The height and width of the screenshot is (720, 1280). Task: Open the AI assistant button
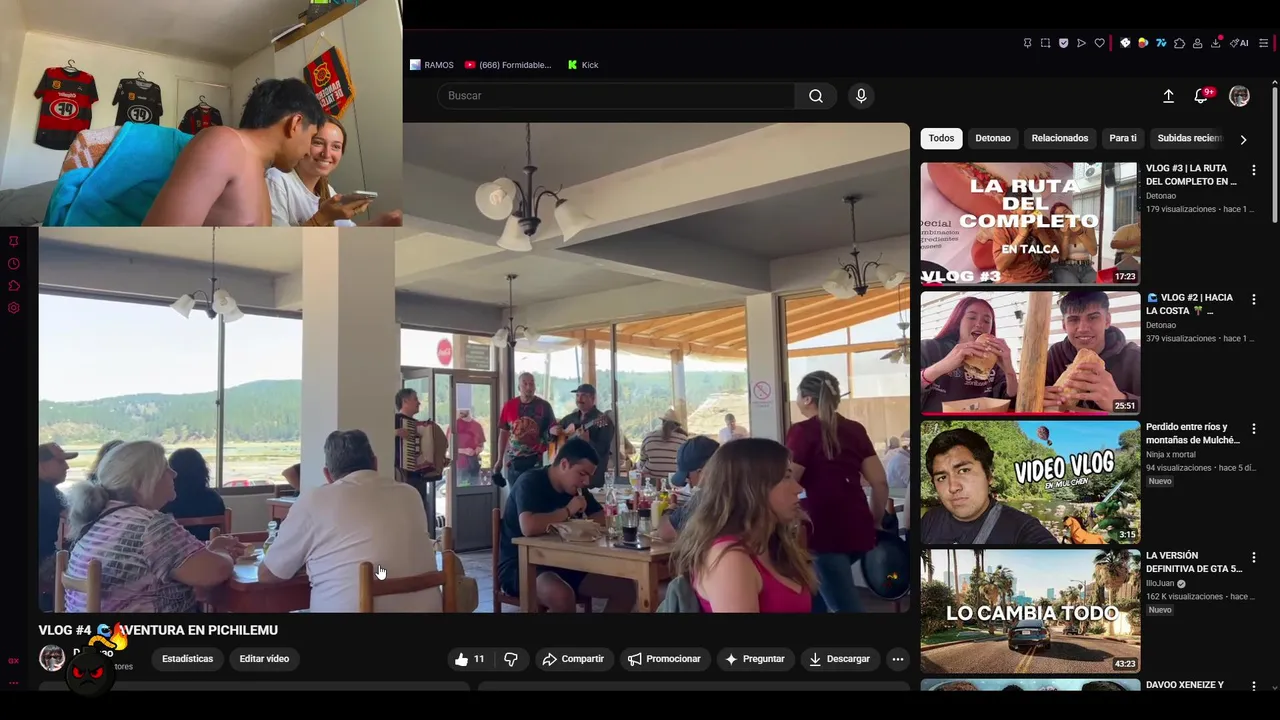click(x=1239, y=43)
